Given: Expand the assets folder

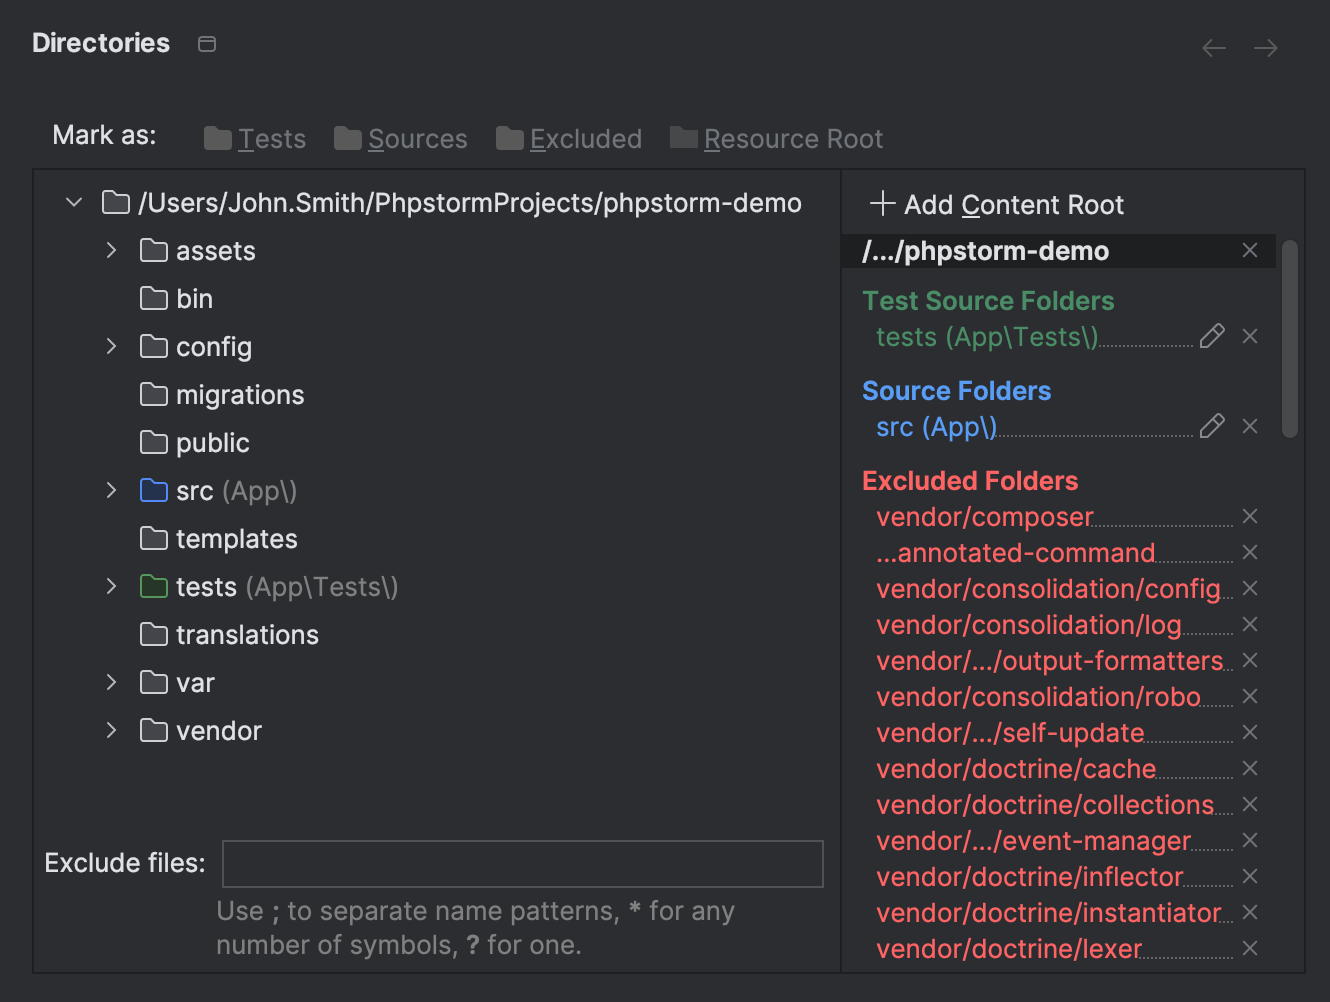Looking at the screenshot, I should tap(111, 250).
